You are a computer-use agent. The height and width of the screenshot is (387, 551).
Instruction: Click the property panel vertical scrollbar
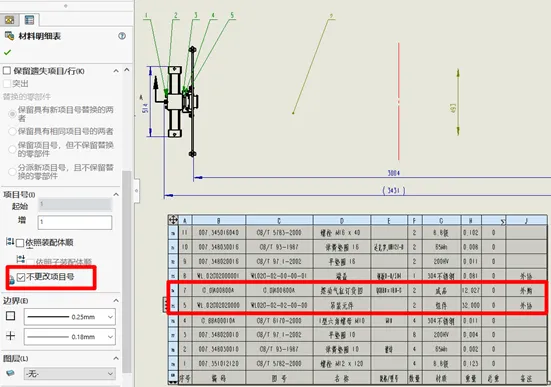(x=127, y=272)
